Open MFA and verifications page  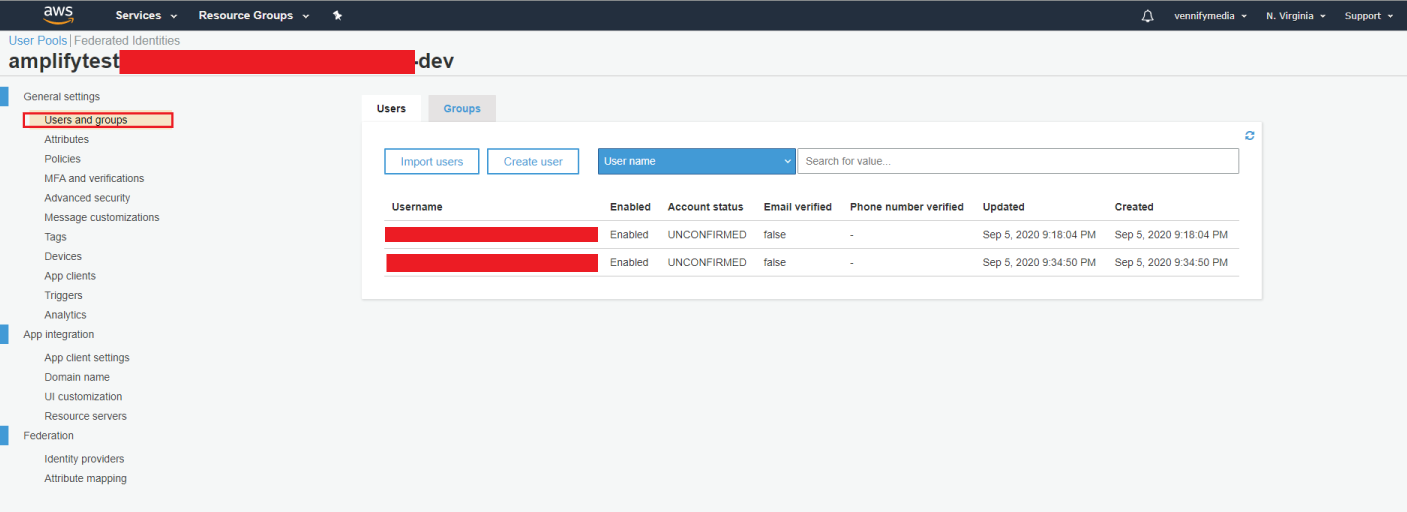[94, 179]
